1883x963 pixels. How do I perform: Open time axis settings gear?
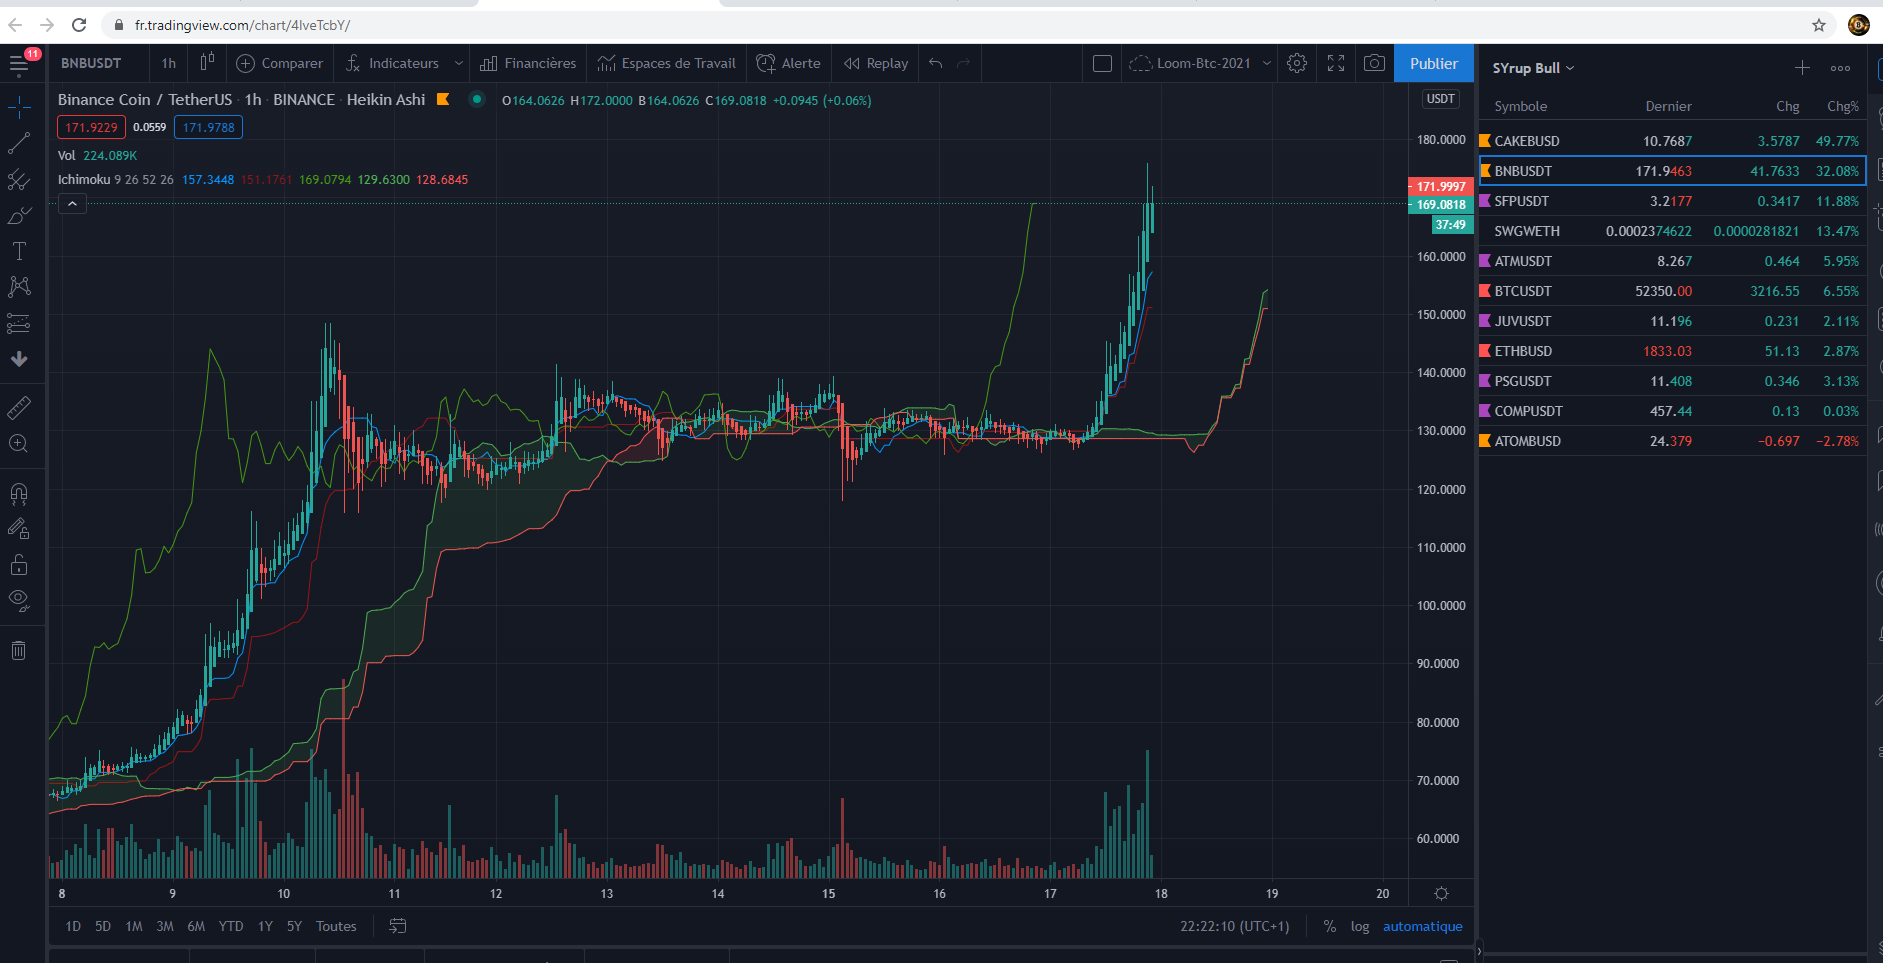1441,893
